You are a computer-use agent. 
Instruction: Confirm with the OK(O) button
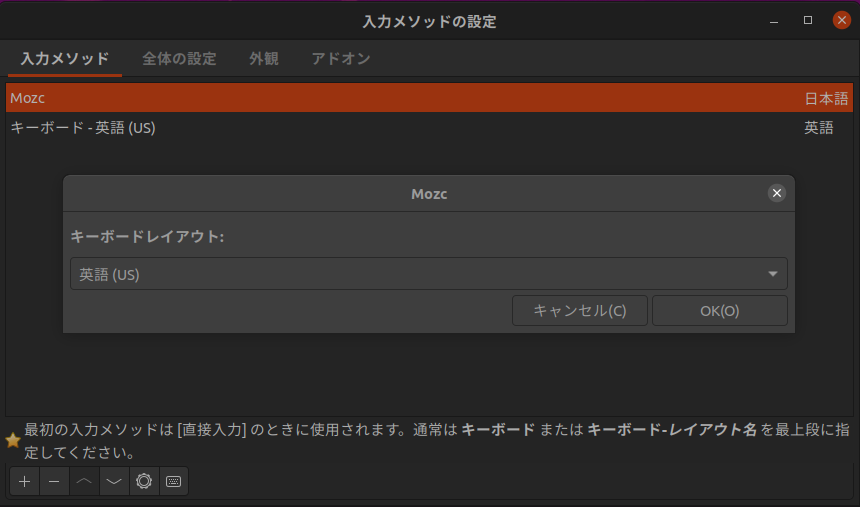pyautogui.click(x=720, y=311)
